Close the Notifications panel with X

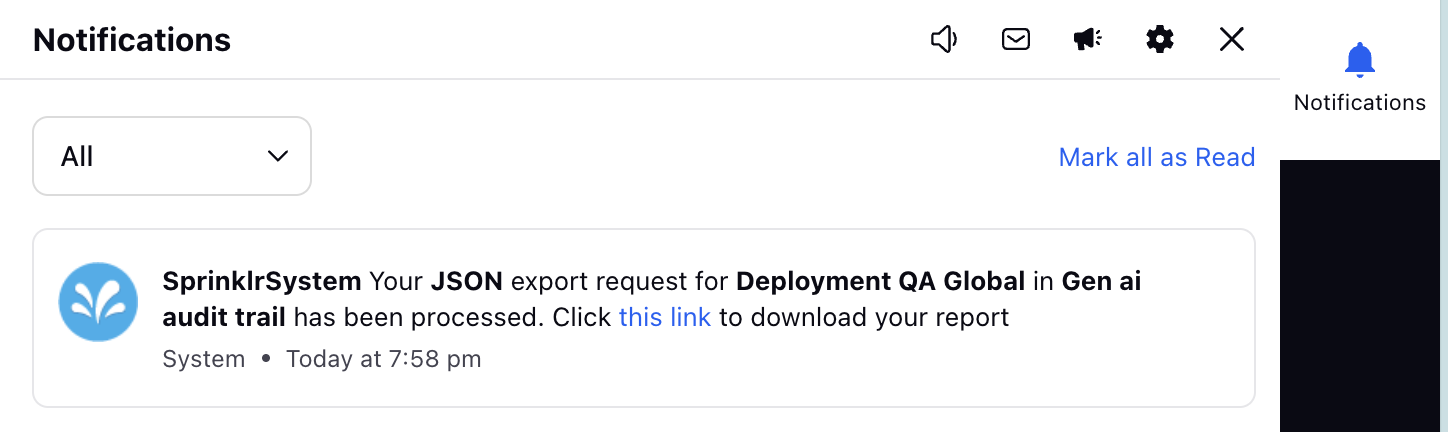tap(1232, 39)
